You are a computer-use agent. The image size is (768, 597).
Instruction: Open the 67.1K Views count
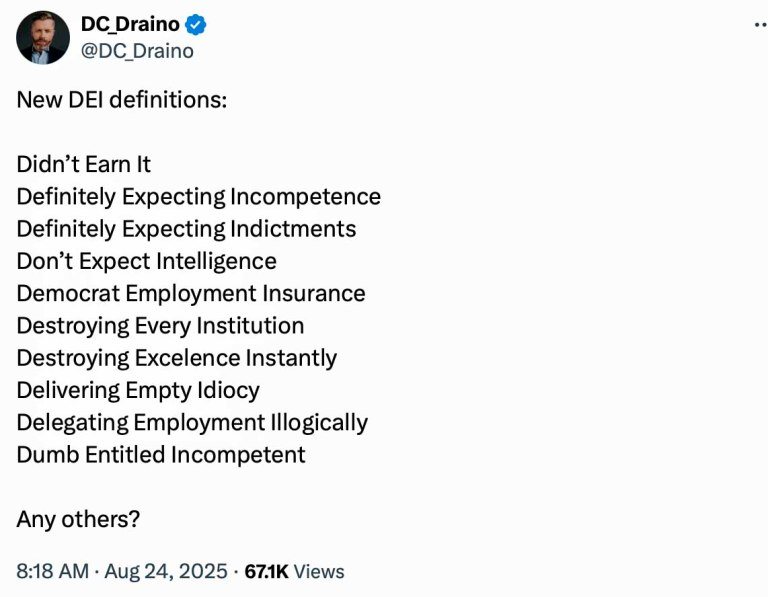click(x=294, y=571)
